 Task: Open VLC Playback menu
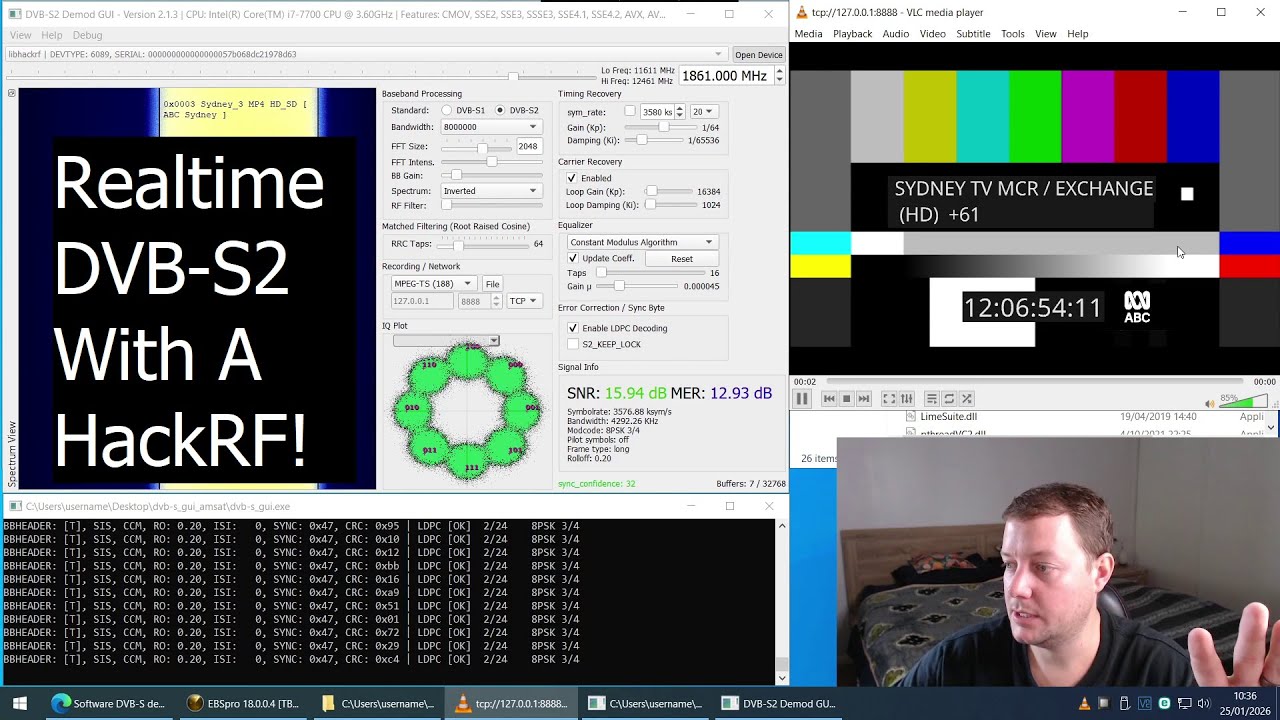pos(852,34)
